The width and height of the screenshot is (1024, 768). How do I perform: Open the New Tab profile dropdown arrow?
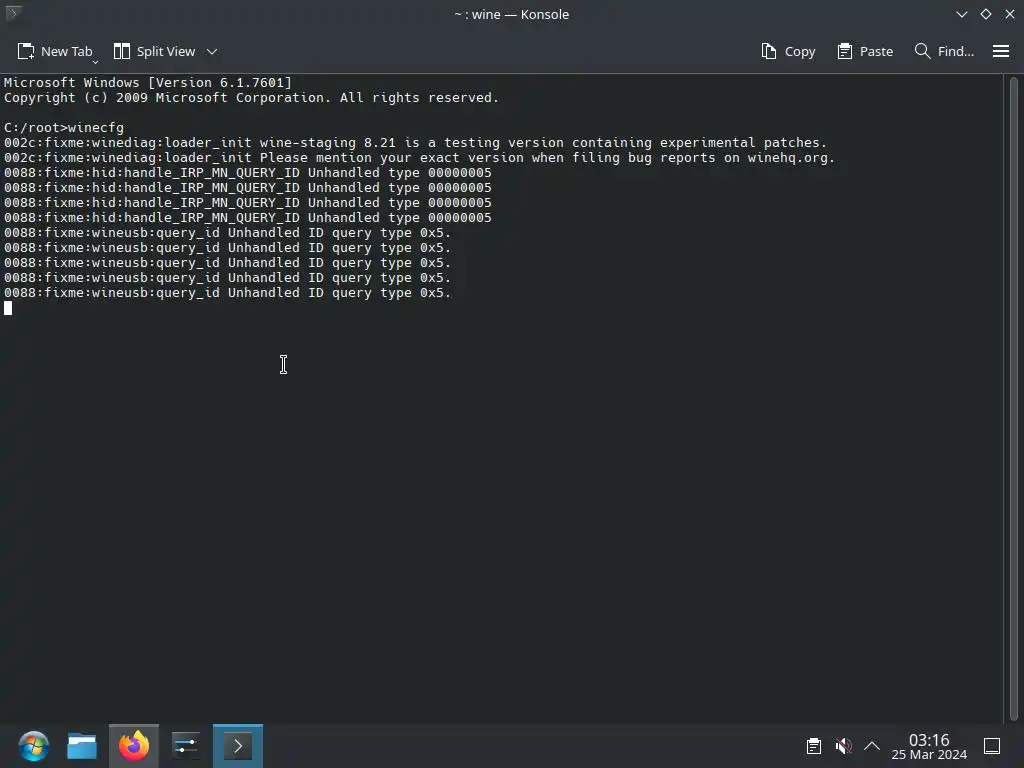[95, 61]
